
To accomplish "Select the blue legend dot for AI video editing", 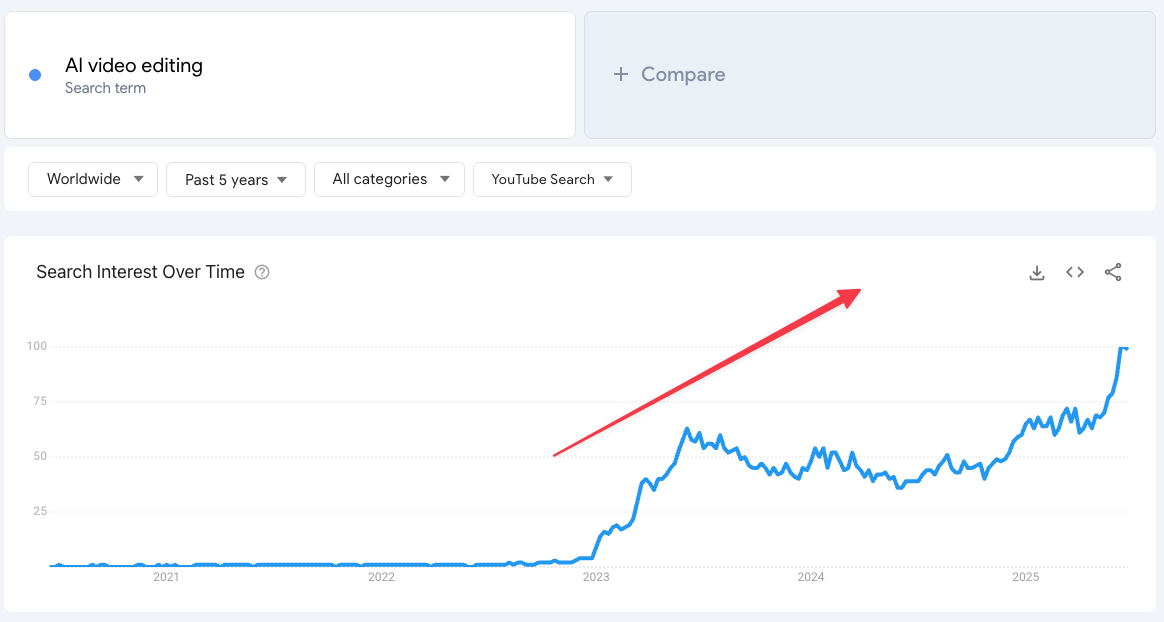I will pos(33,75).
